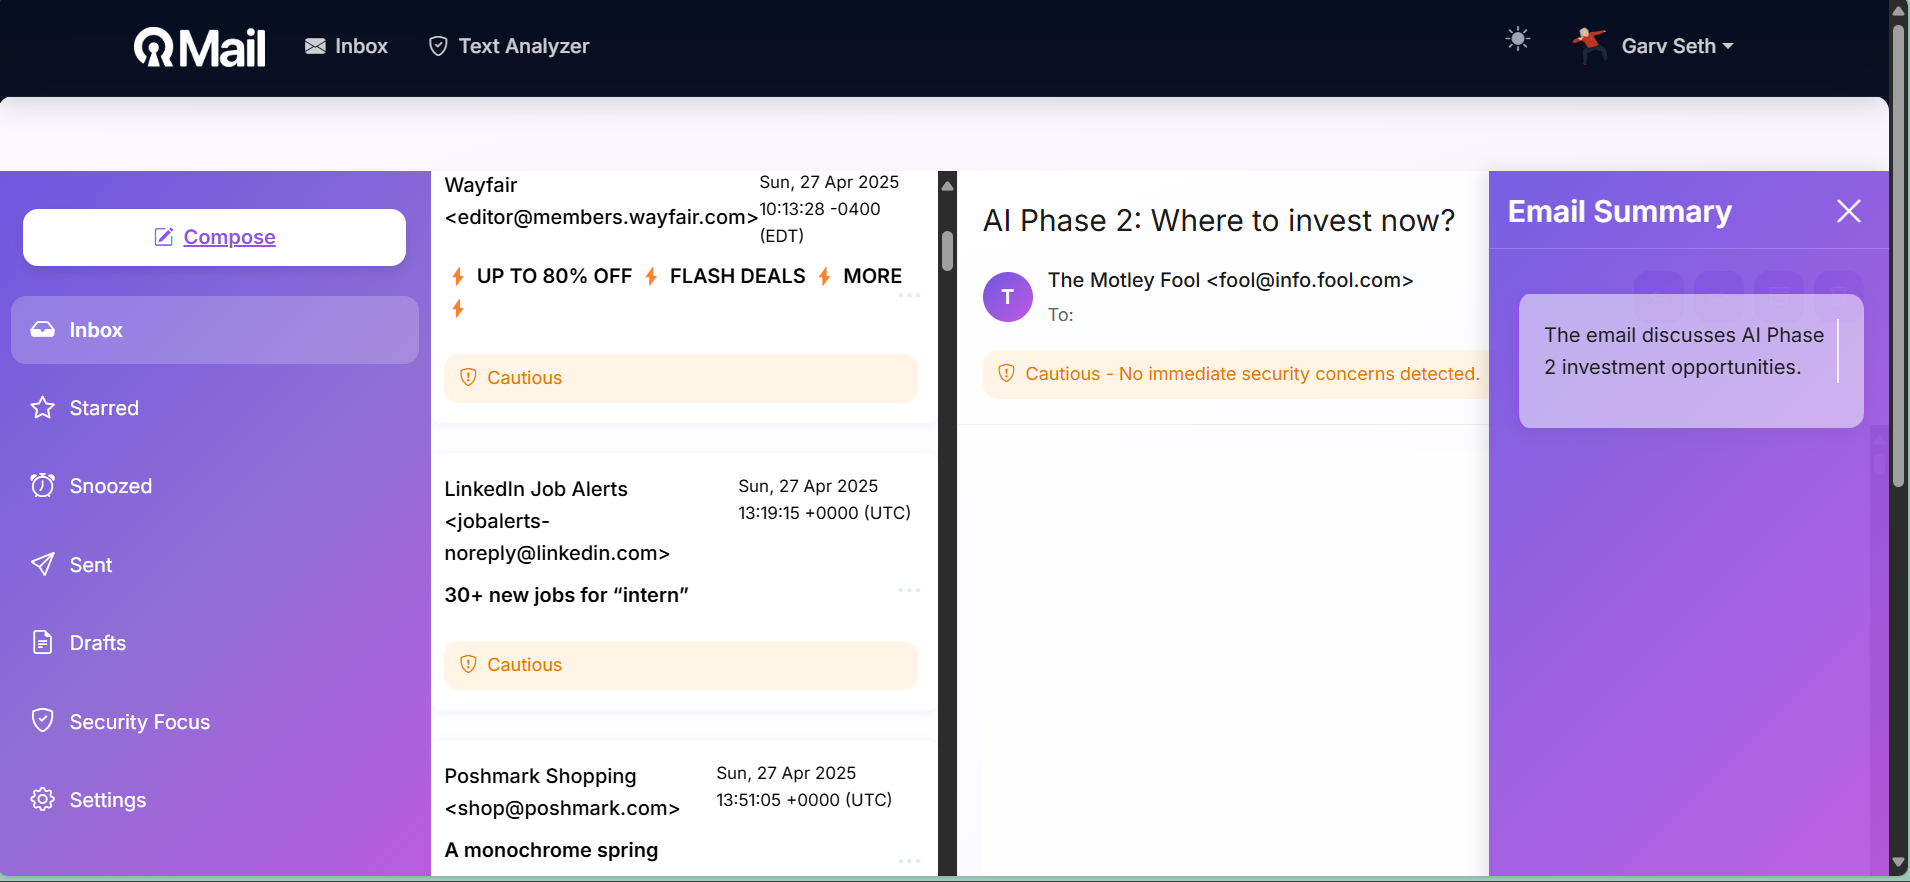Click the Email Summary heading
Screen dimensions: 1910x882
[x=1619, y=212]
